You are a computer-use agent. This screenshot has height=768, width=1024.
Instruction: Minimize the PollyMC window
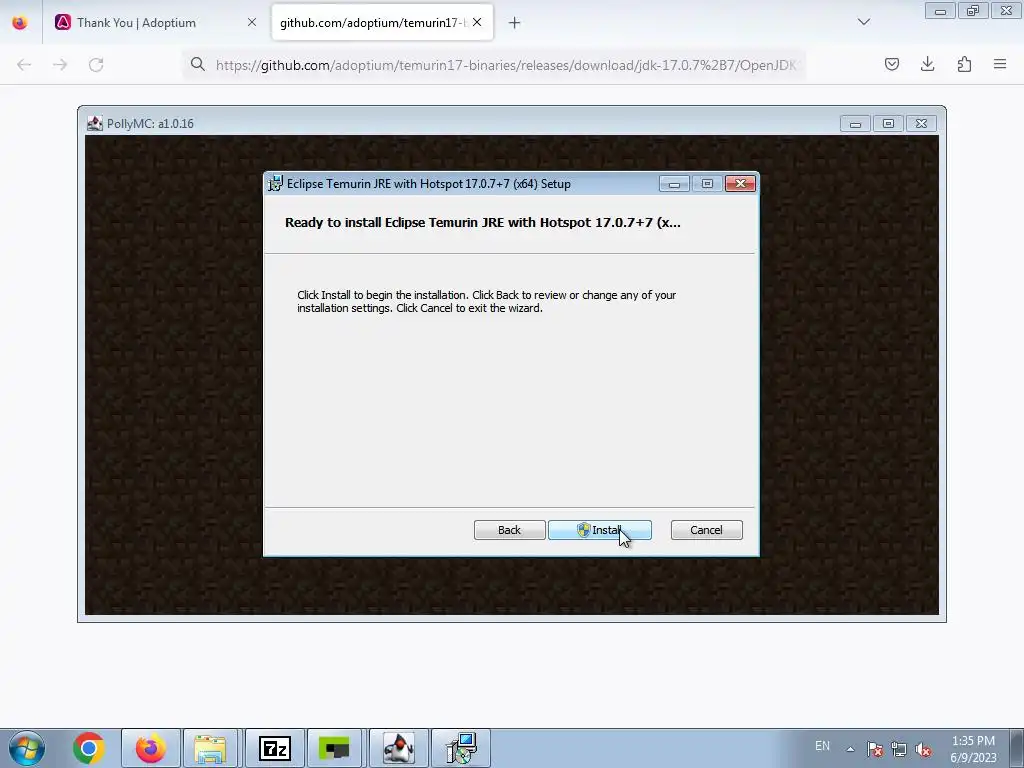pyautogui.click(x=855, y=123)
